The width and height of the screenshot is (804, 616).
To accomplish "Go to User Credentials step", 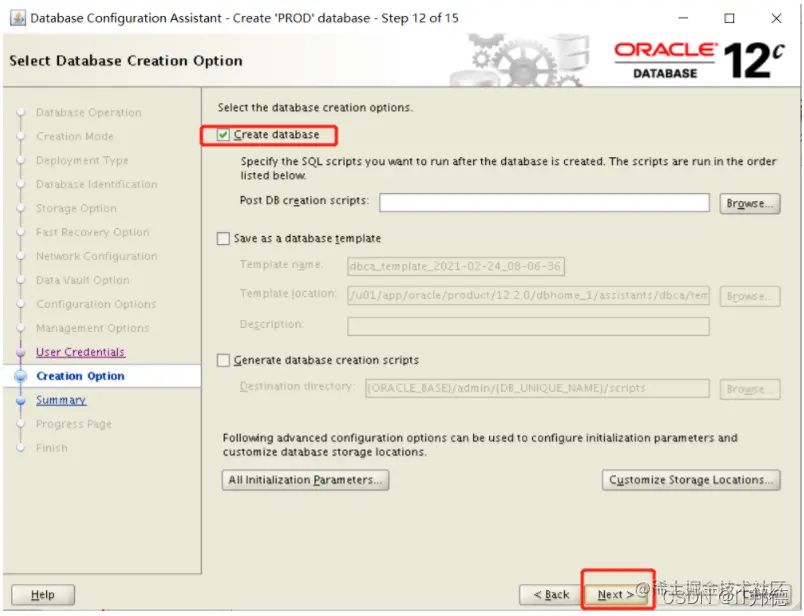I will coord(80,352).
